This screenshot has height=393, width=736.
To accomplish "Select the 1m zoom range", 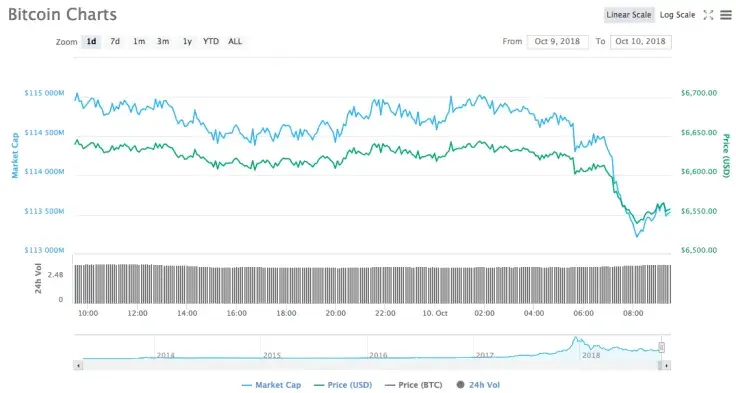I will coord(139,41).
